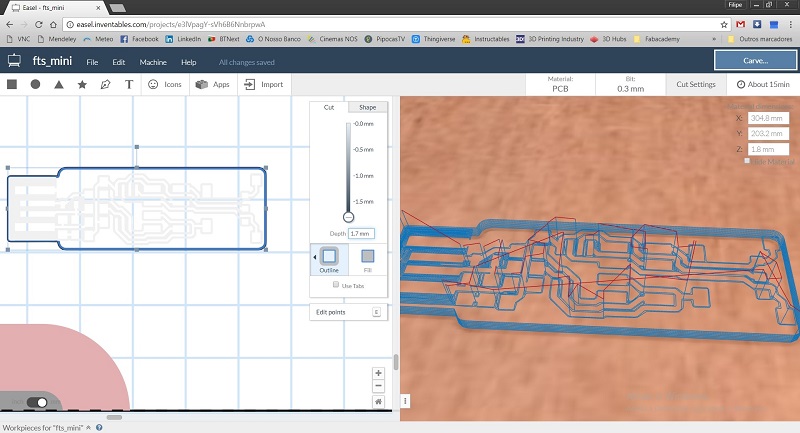Image resolution: width=800 pixels, height=433 pixels.
Task: Open browser home page
Action: click(53, 24)
